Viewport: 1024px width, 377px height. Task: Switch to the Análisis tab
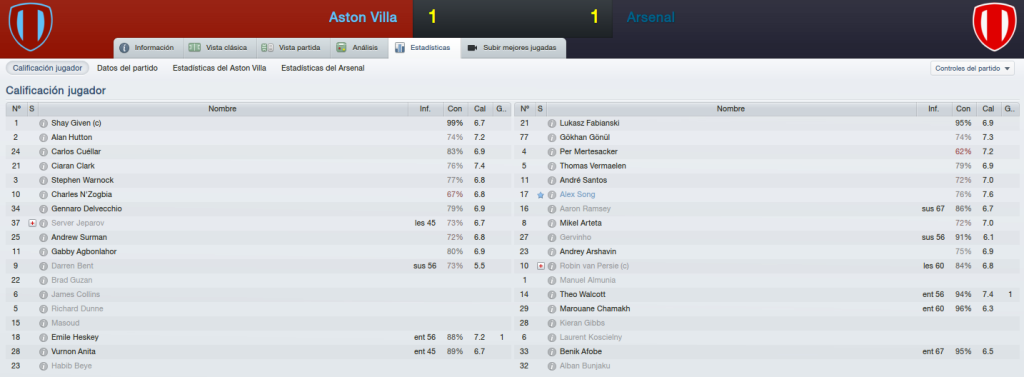point(359,48)
